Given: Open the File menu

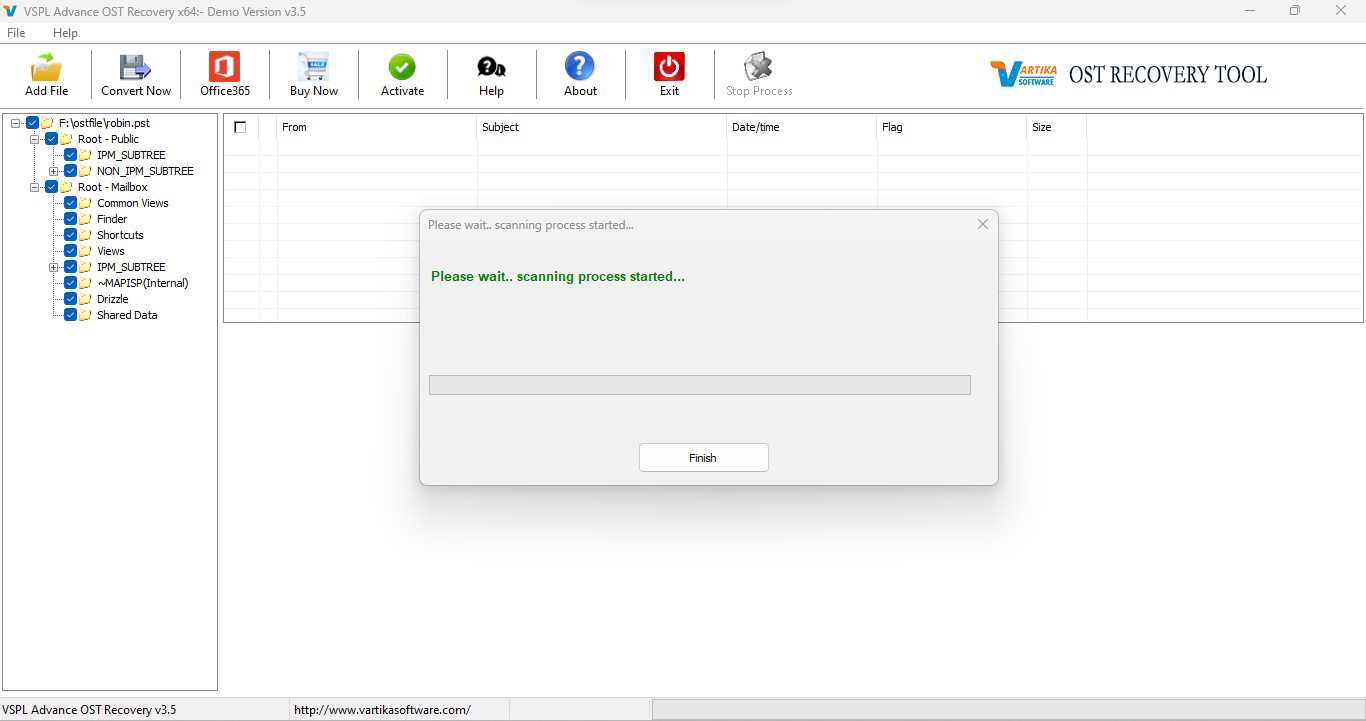Looking at the screenshot, I should 16,33.
